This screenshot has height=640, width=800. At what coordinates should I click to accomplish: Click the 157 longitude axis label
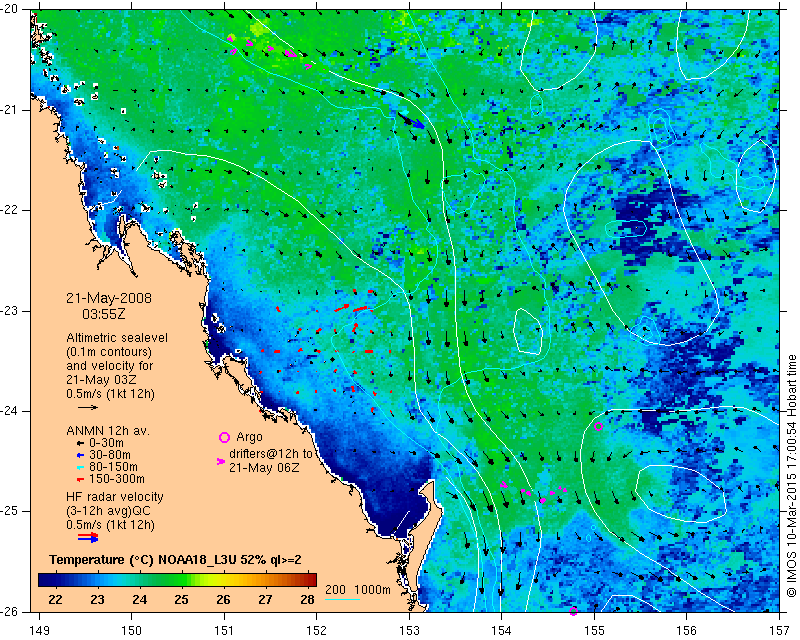[x=780, y=631]
